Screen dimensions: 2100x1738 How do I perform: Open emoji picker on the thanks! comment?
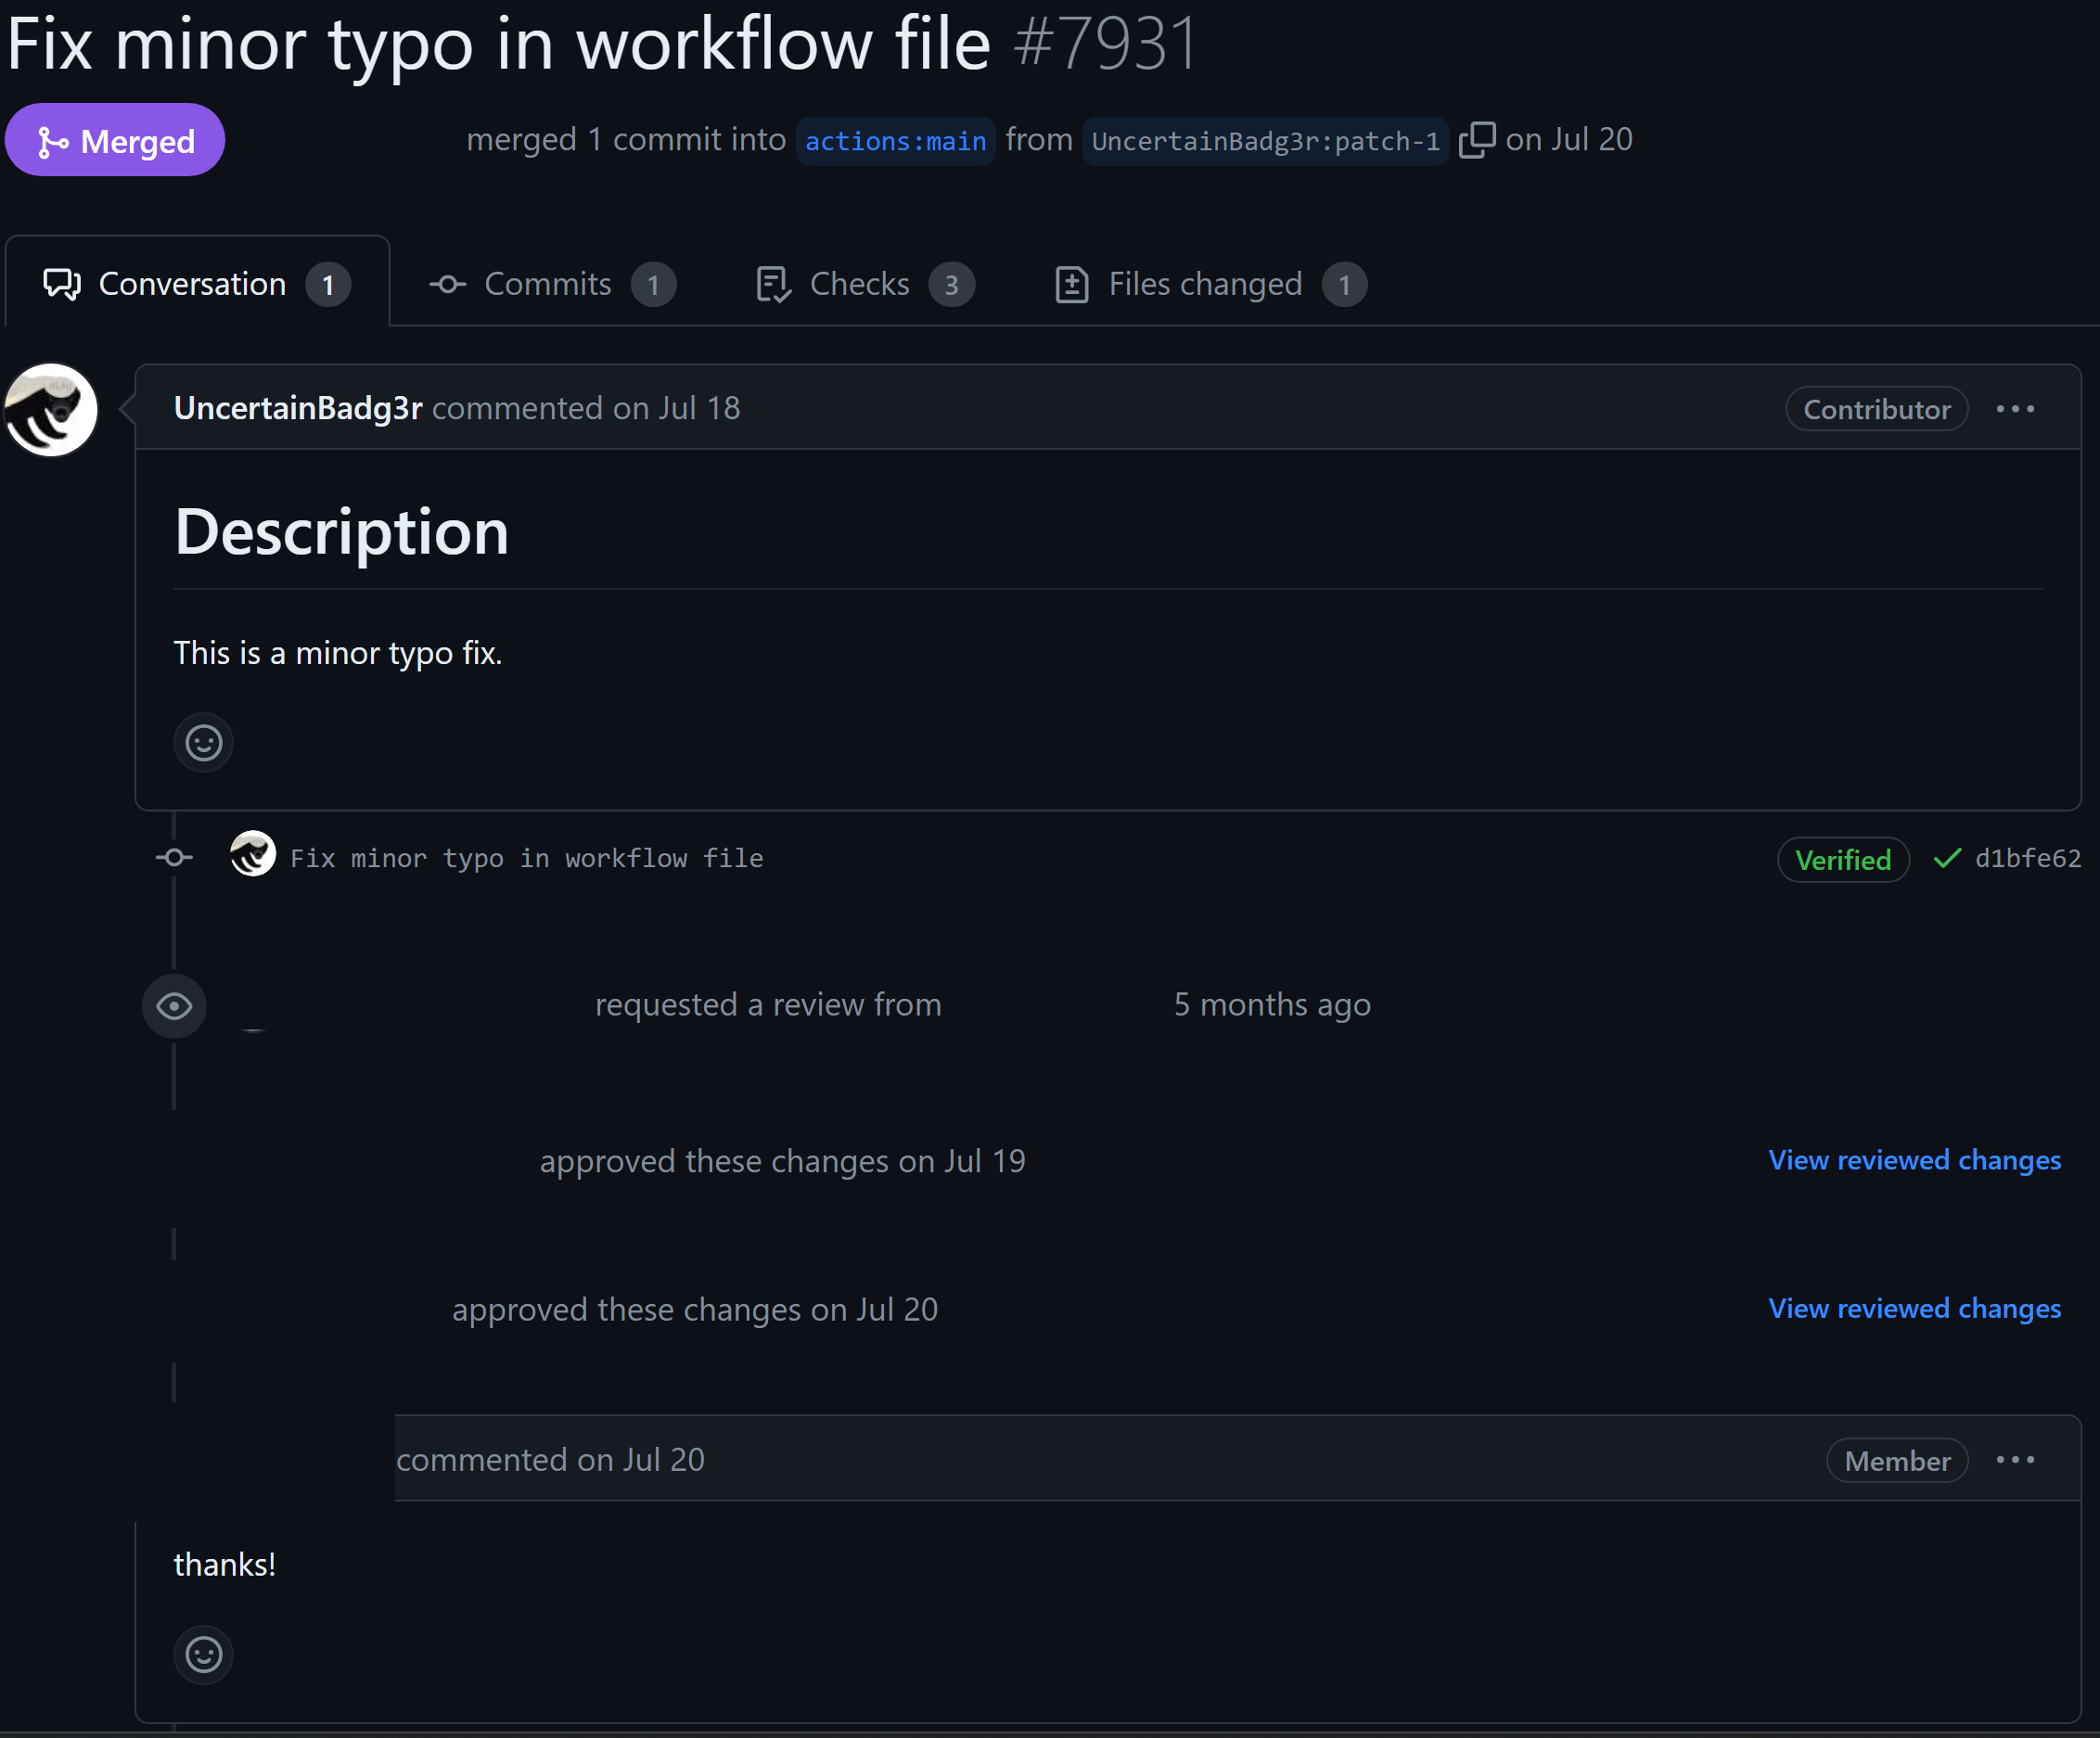pos(203,1655)
